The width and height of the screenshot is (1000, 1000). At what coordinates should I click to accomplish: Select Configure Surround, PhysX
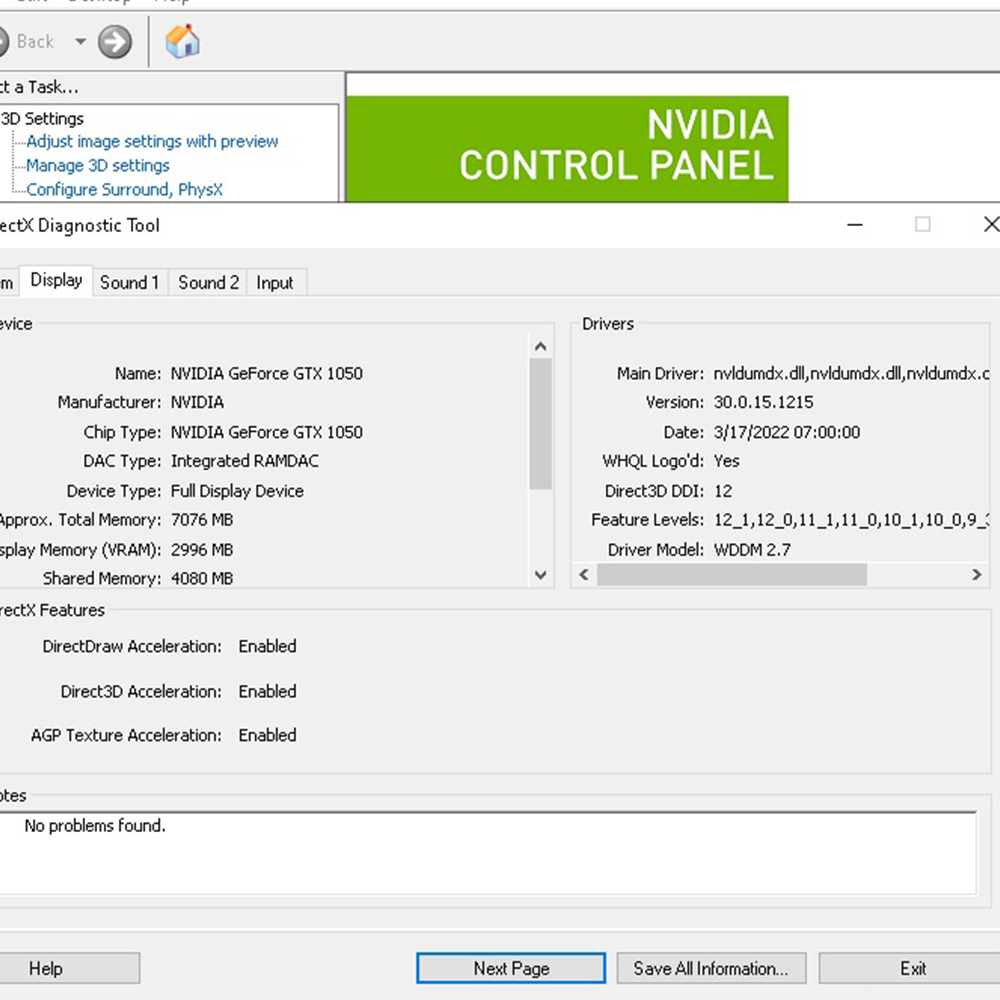click(124, 189)
